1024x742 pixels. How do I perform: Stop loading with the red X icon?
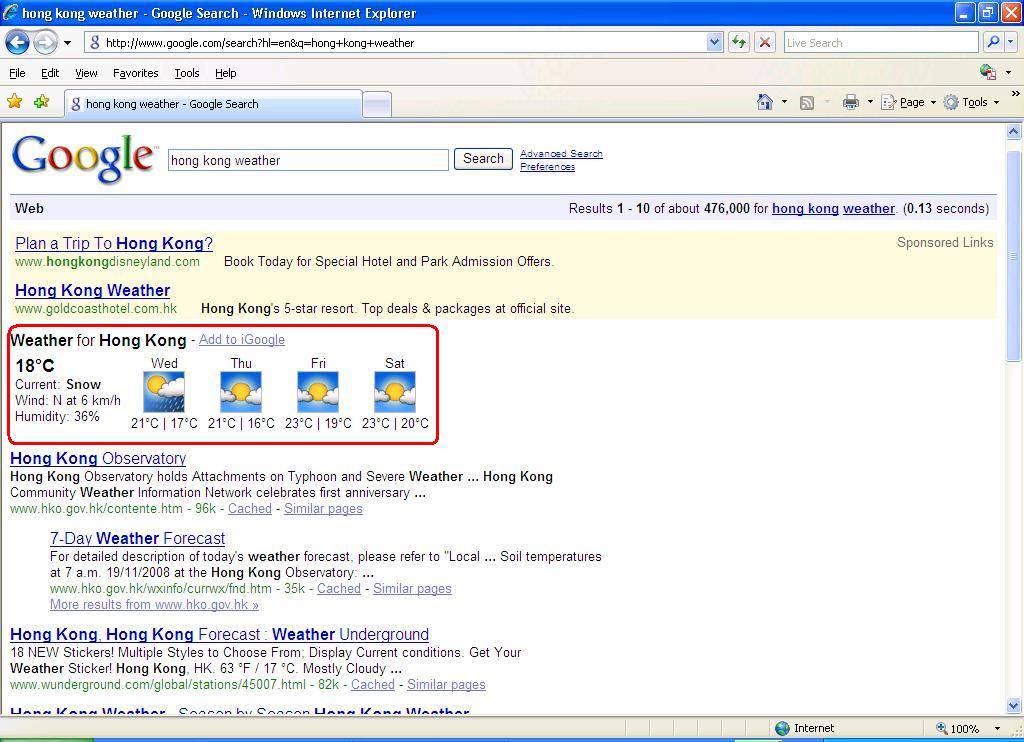click(x=765, y=42)
